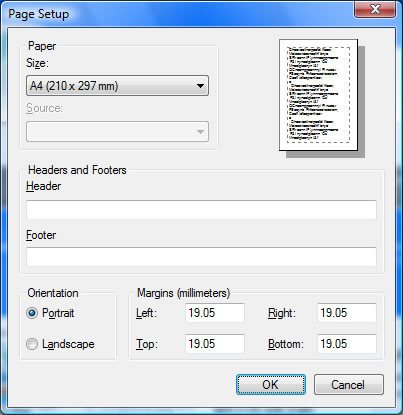The height and width of the screenshot is (415, 403).
Task: Confirm settings with the OK button
Action: pyautogui.click(x=271, y=385)
